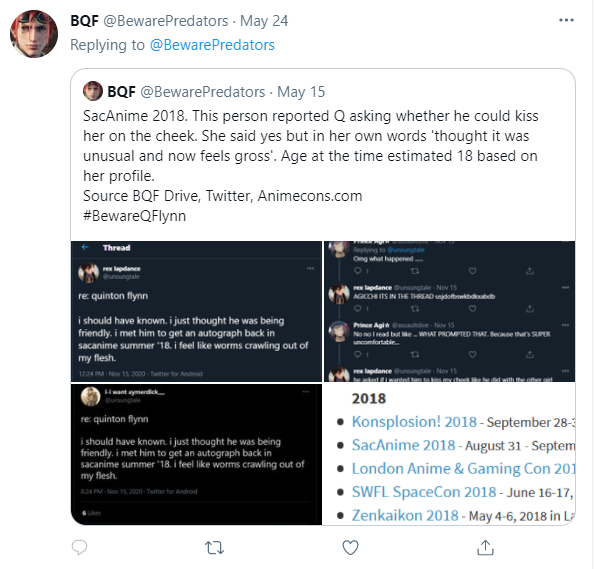Open the 2018 convention list image
Screen dimensions: 595x569
(450, 454)
